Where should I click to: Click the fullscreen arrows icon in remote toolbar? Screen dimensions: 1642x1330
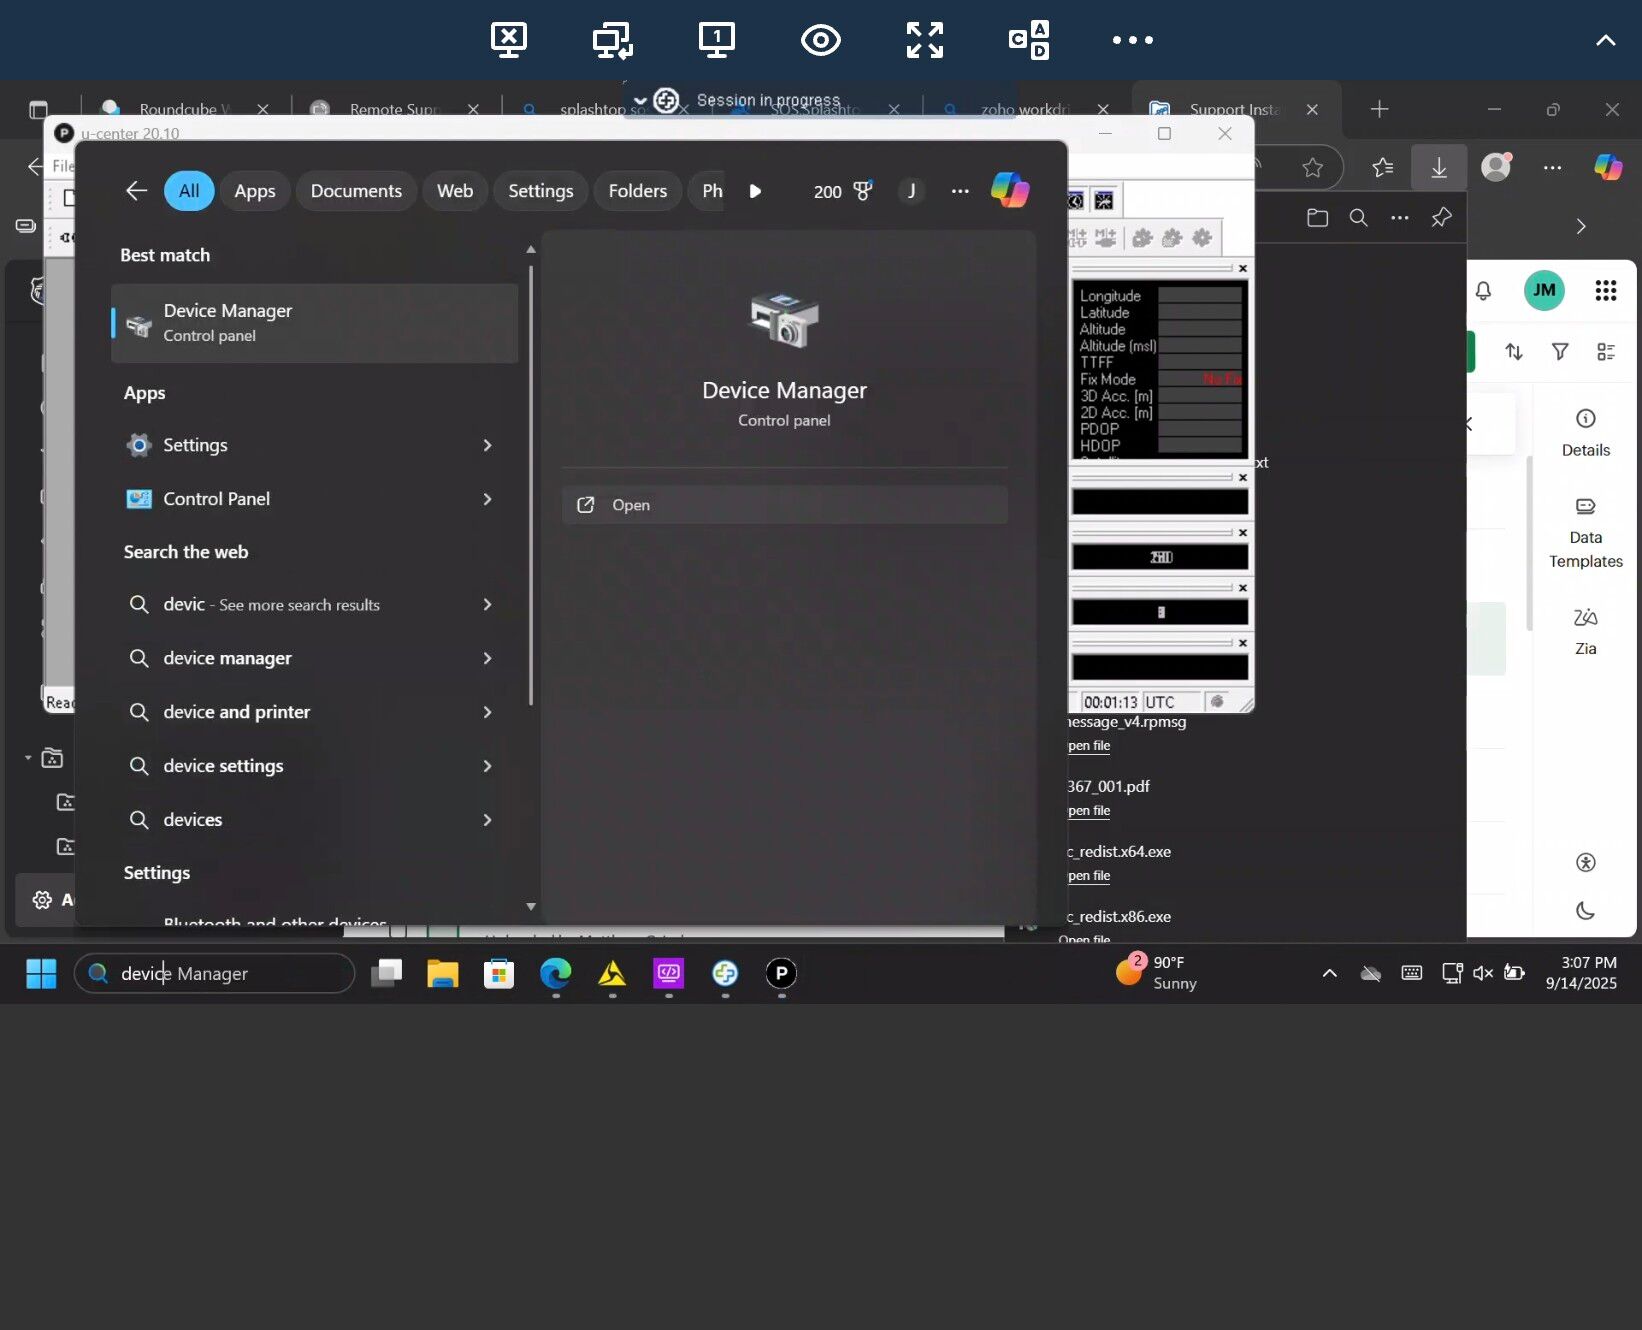point(924,40)
